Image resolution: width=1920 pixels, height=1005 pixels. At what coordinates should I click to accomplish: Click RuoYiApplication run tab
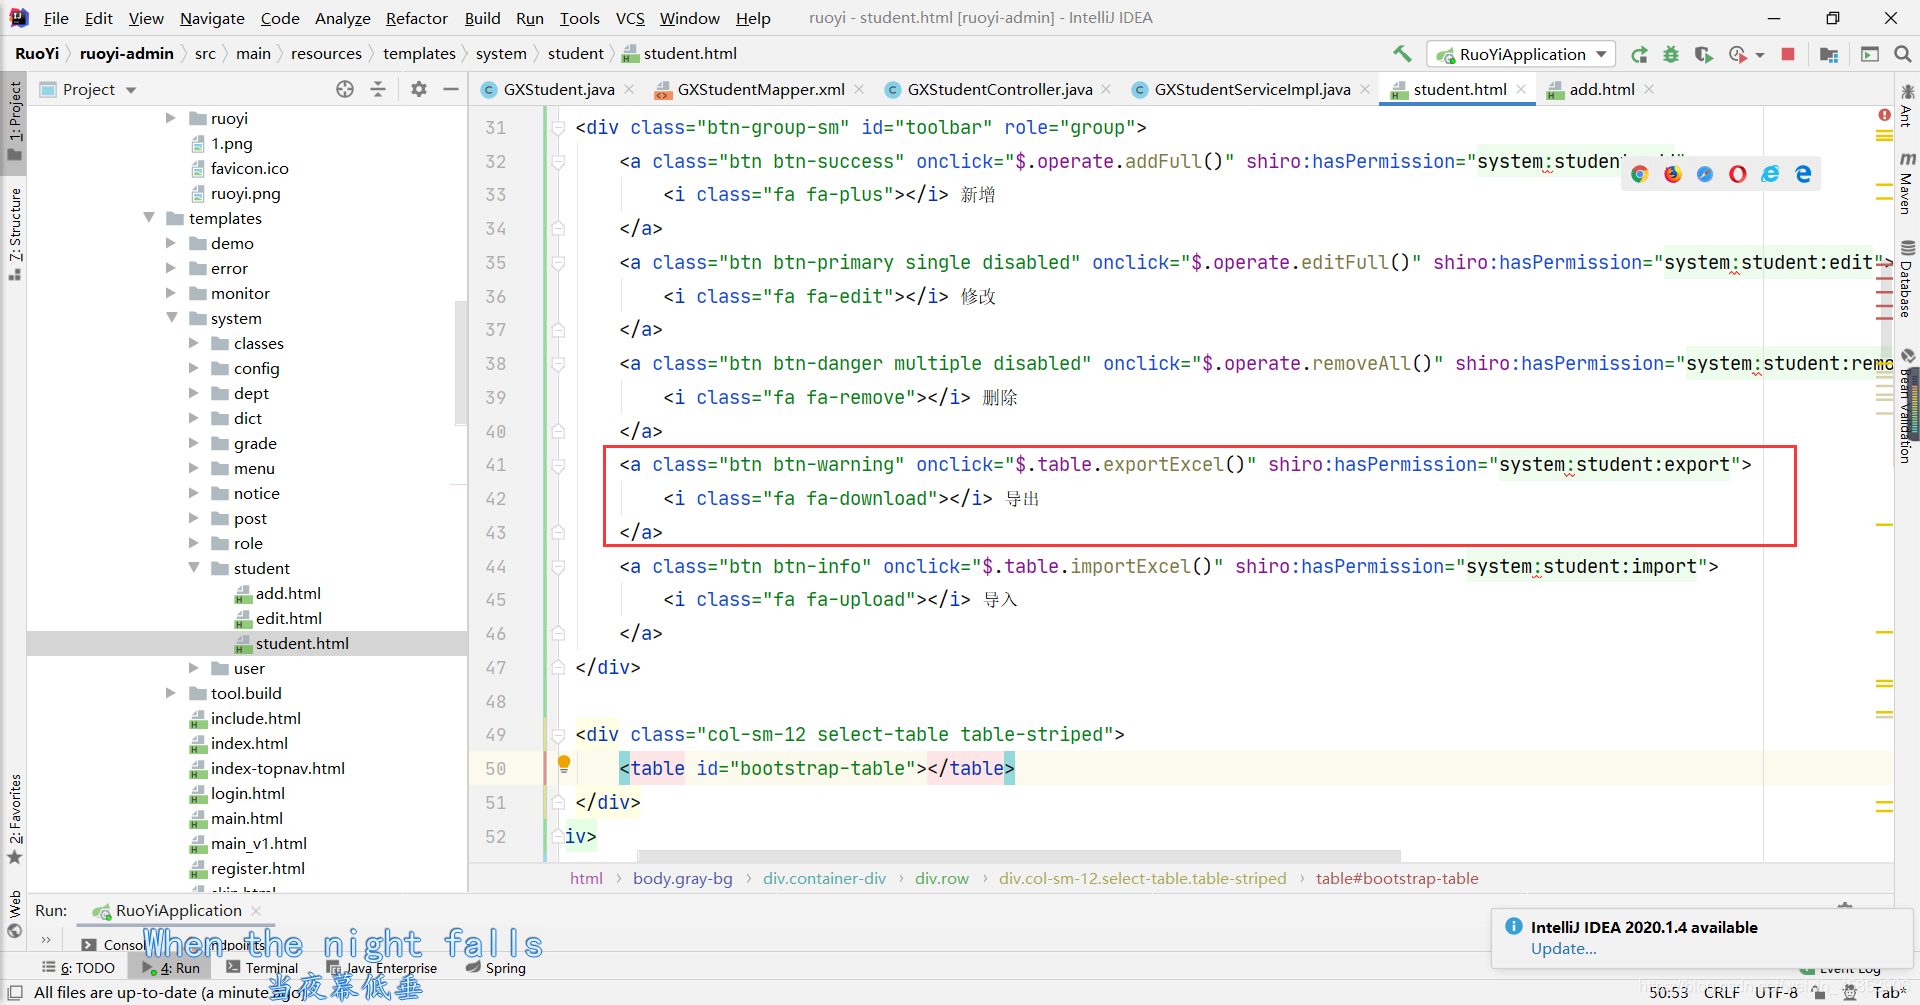[x=178, y=910]
